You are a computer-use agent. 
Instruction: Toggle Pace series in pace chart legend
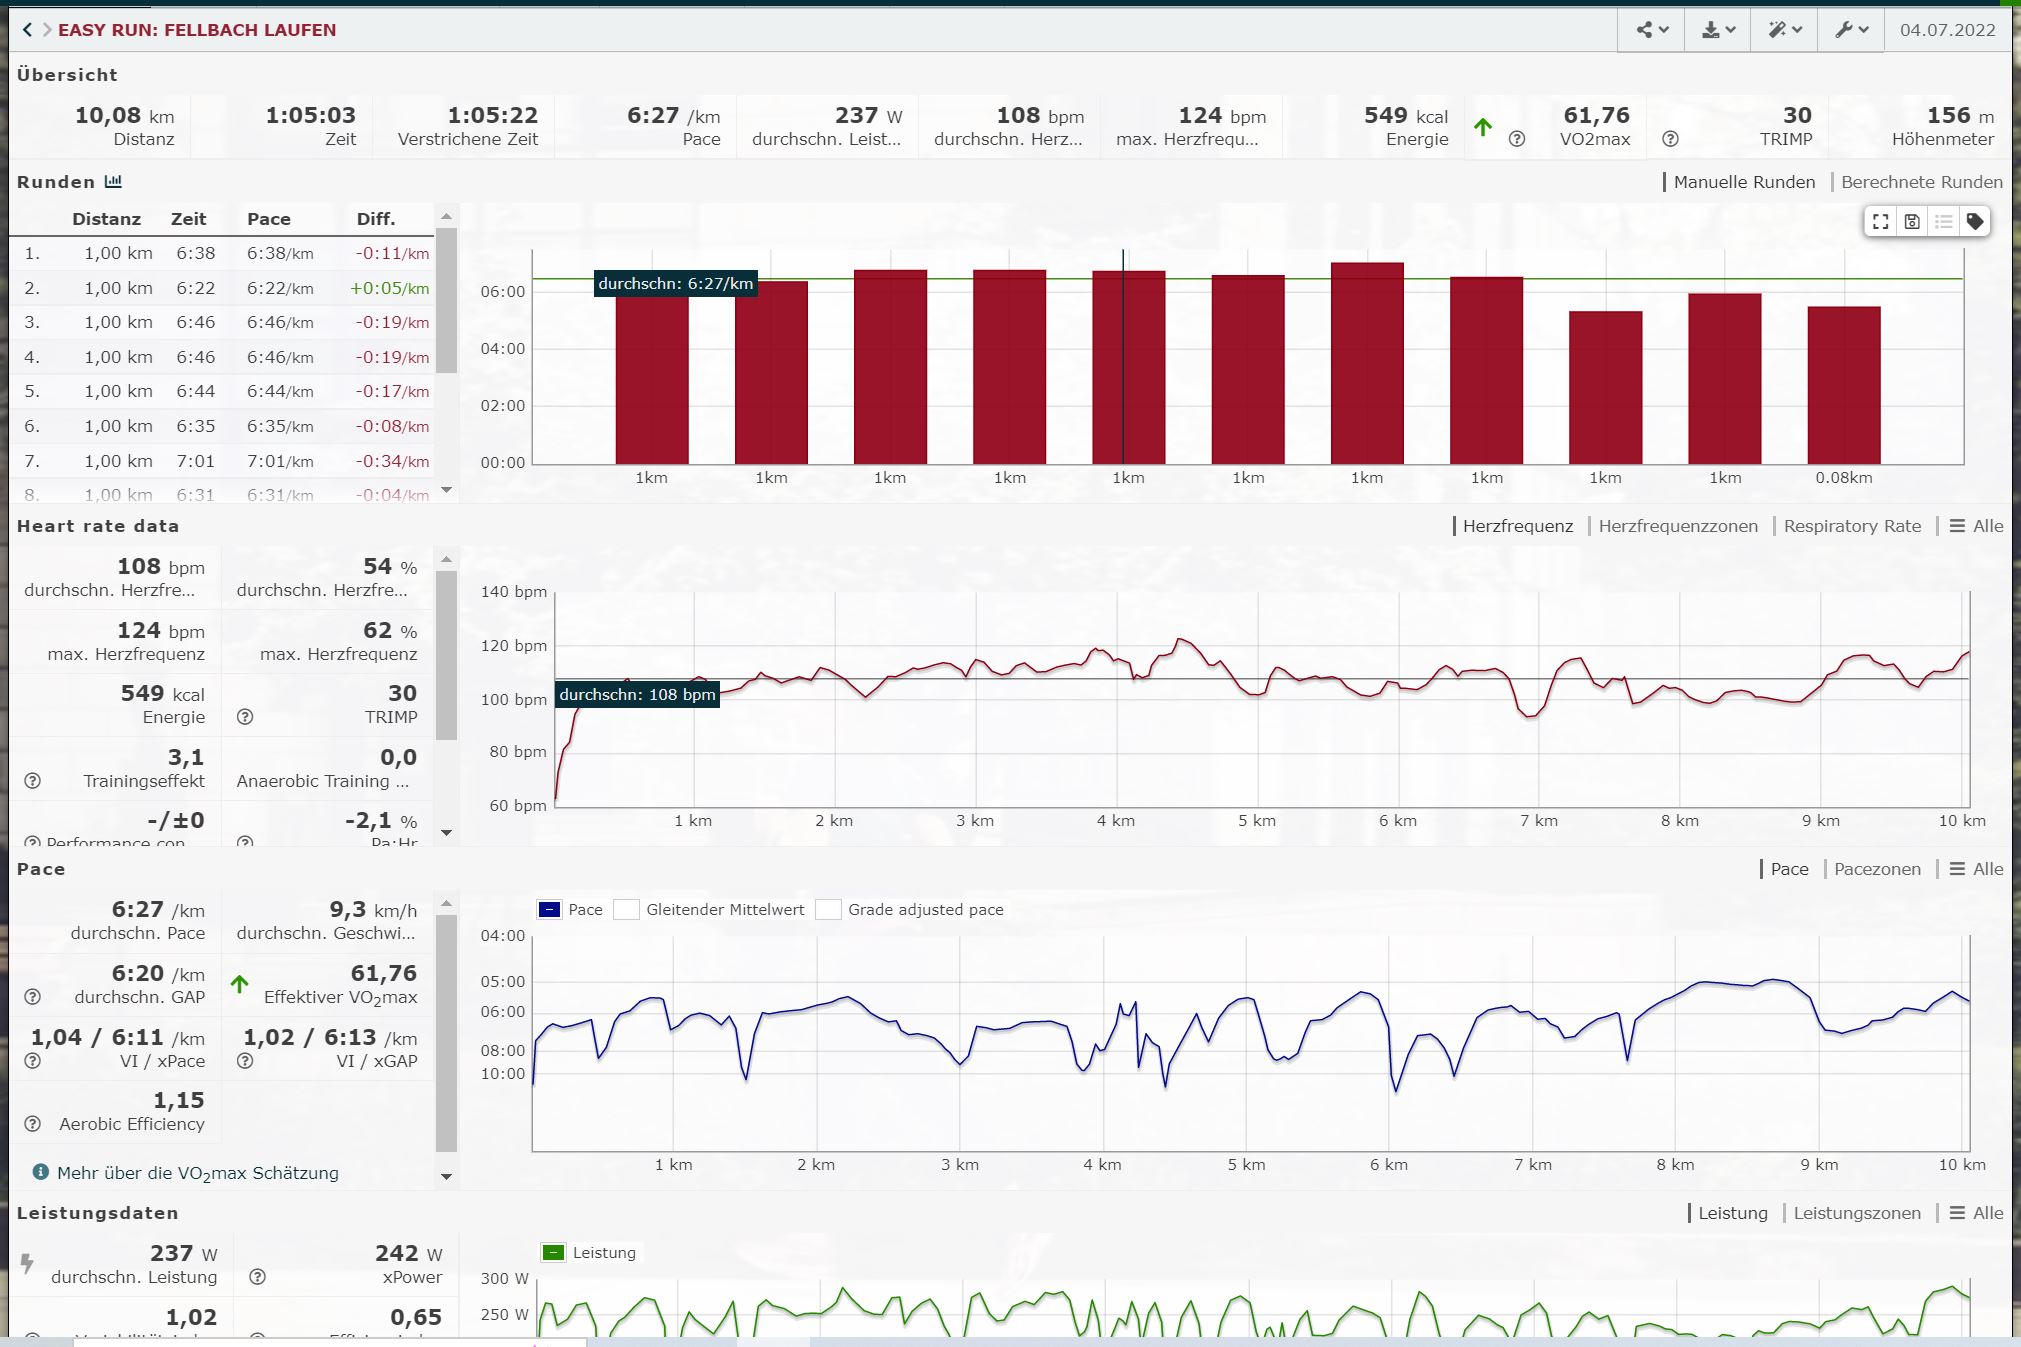[x=550, y=910]
